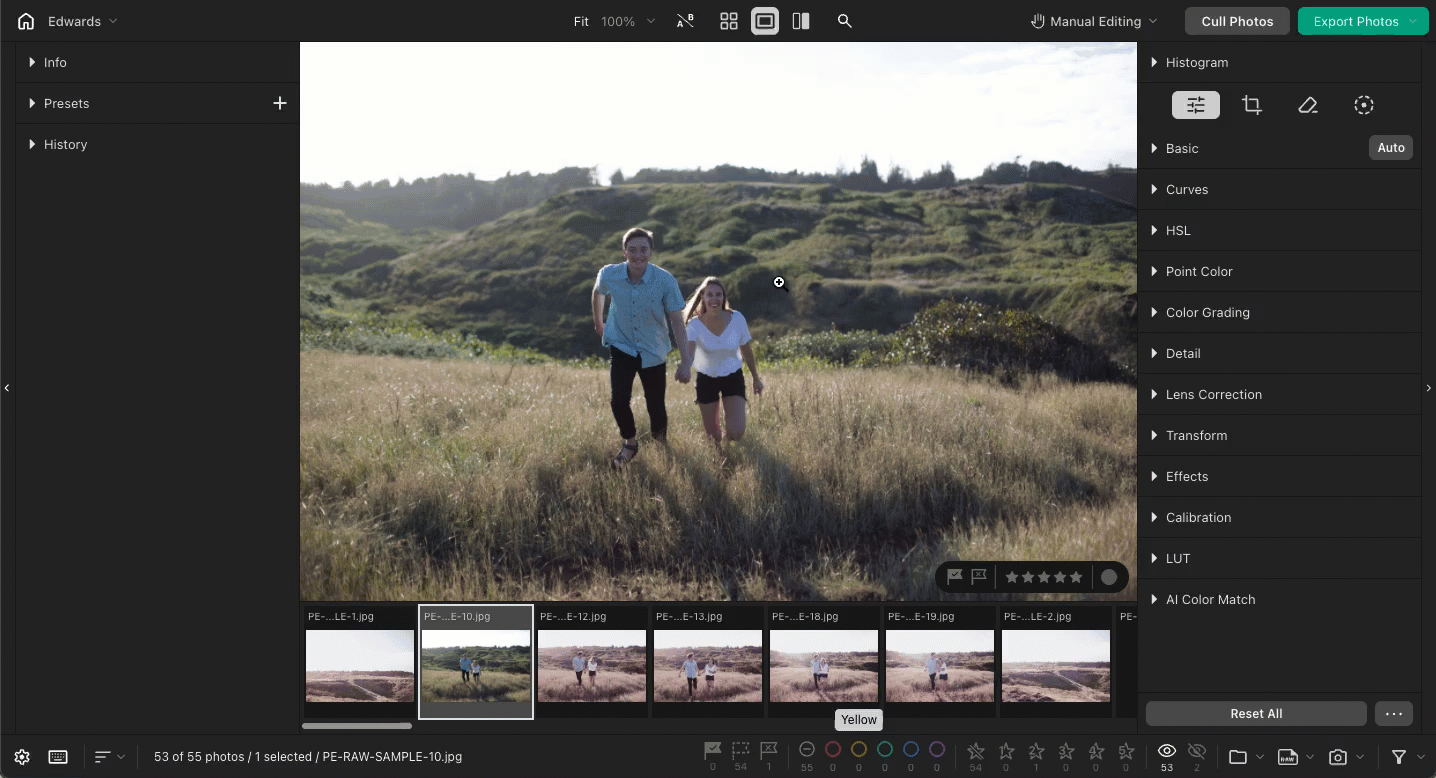Open the folder filter dropdown
Viewport: 1436px width, 778px height.
click(x=1244, y=757)
